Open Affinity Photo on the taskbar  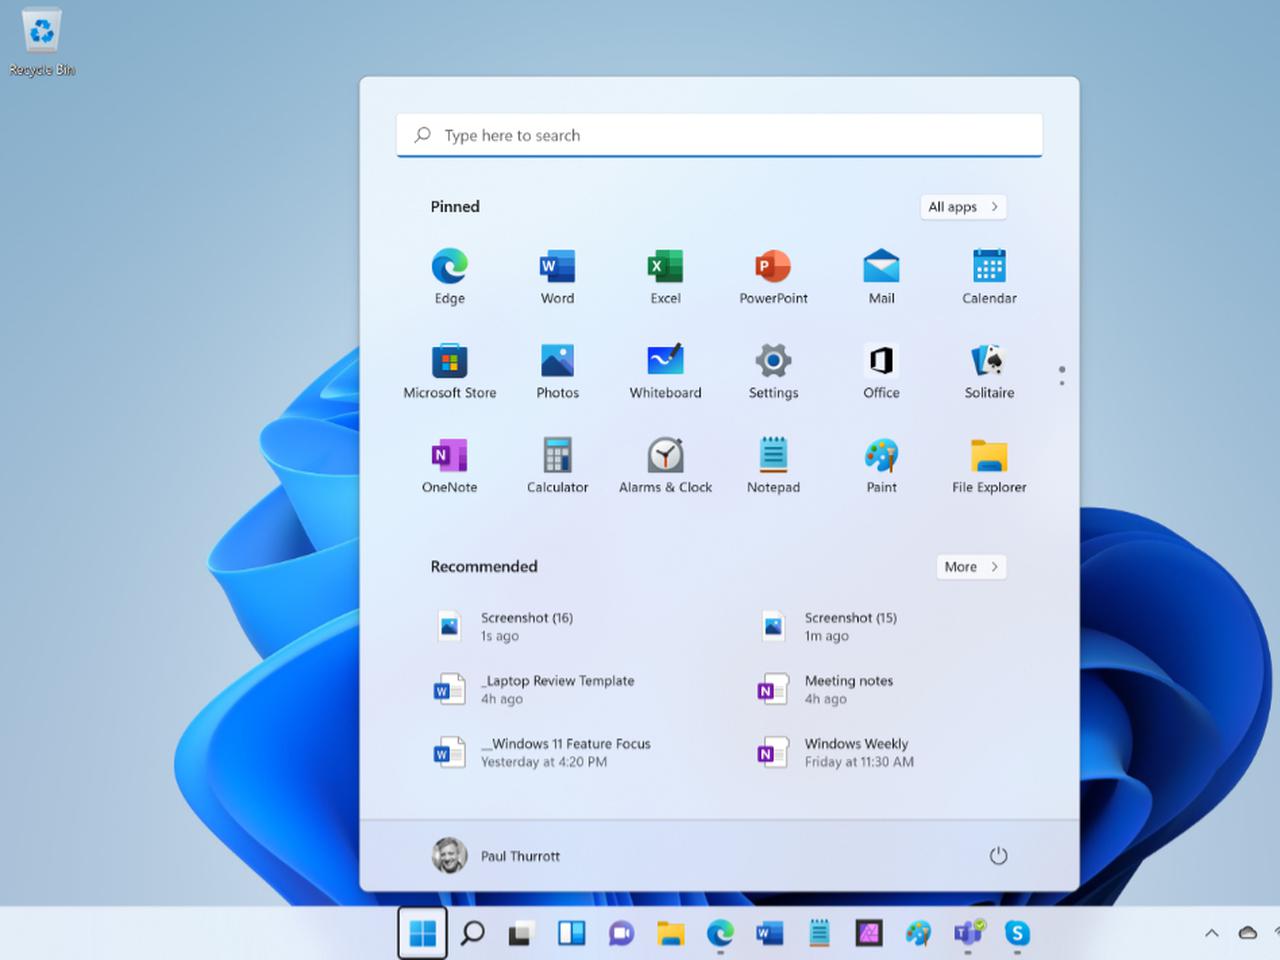pyautogui.click(x=868, y=933)
